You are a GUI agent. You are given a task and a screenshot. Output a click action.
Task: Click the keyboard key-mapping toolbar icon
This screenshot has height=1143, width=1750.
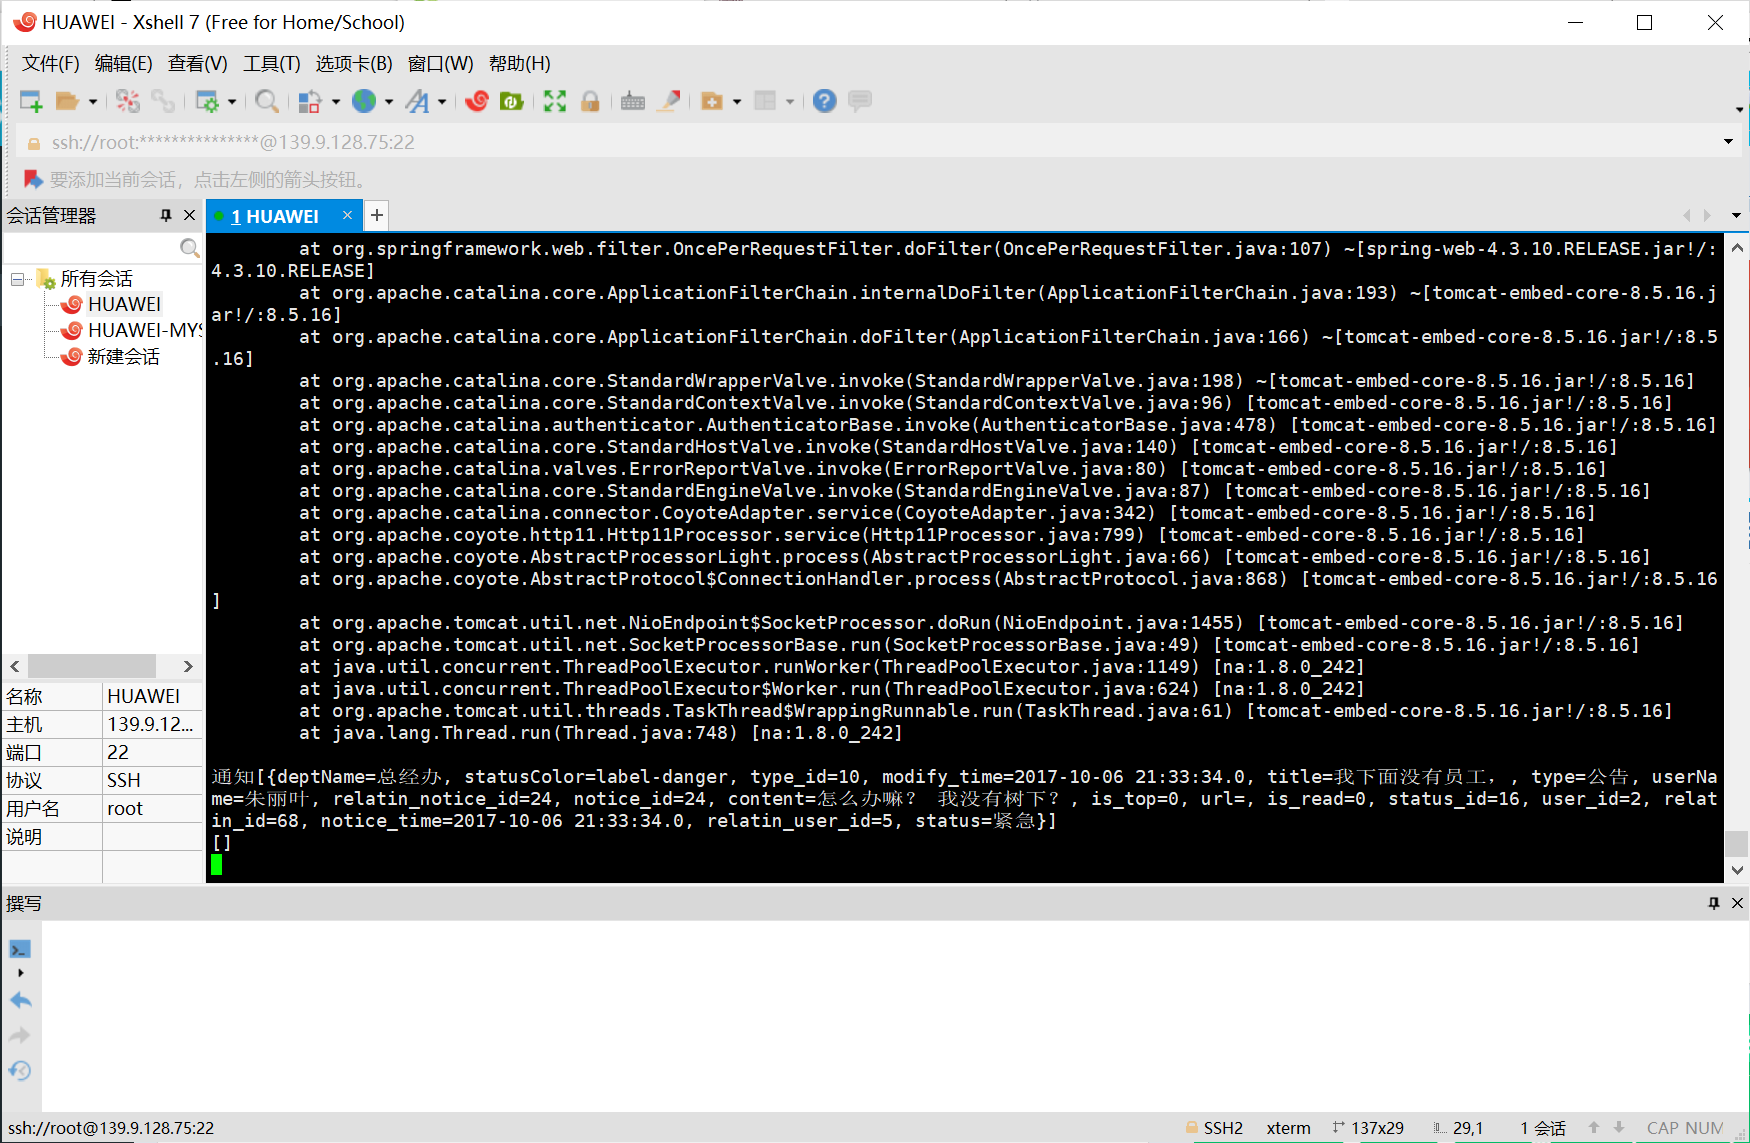pyautogui.click(x=633, y=101)
